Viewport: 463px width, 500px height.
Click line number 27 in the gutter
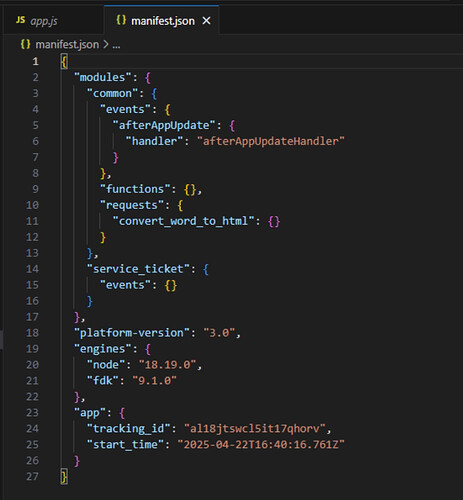[x=32, y=476]
